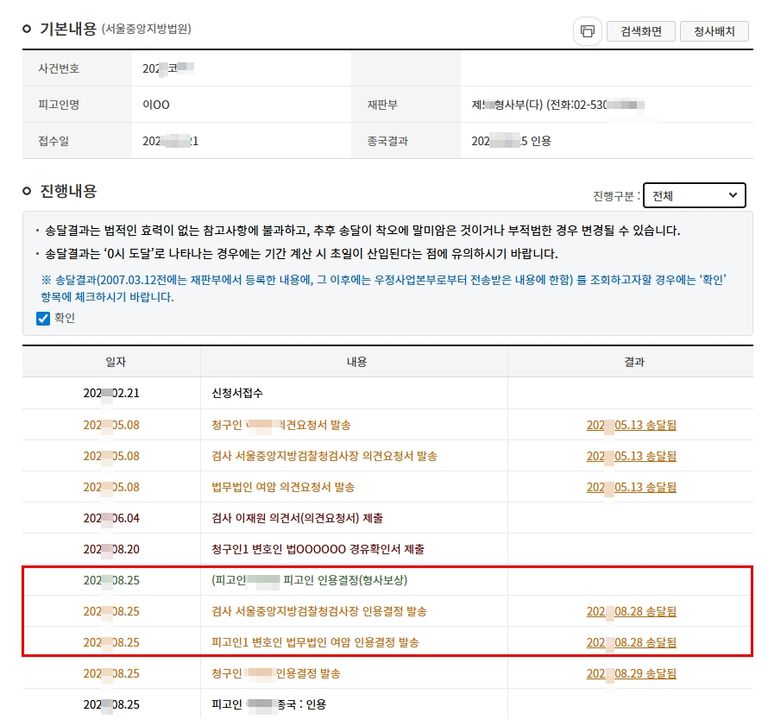
Task: Select the 청구인 의견요청서 발송 entry
Action: (x=281, y=425)
